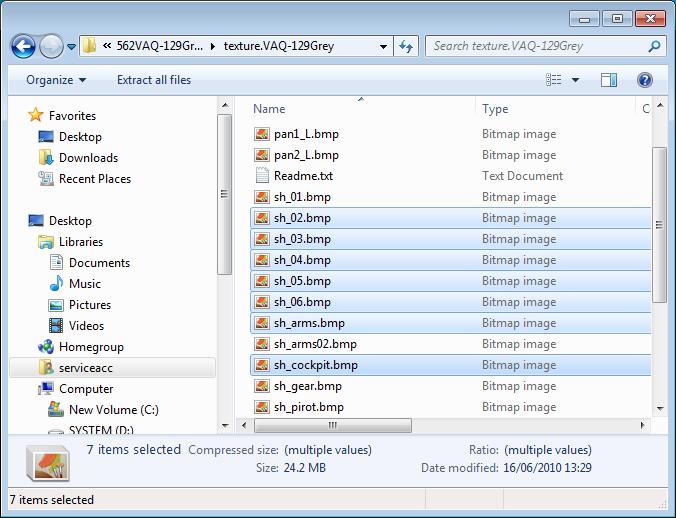Image resolution: width=676 pixels, height=518 pixels.
Task: Open the recent pages dropdown arrow
Action: [x=72, y=47]
